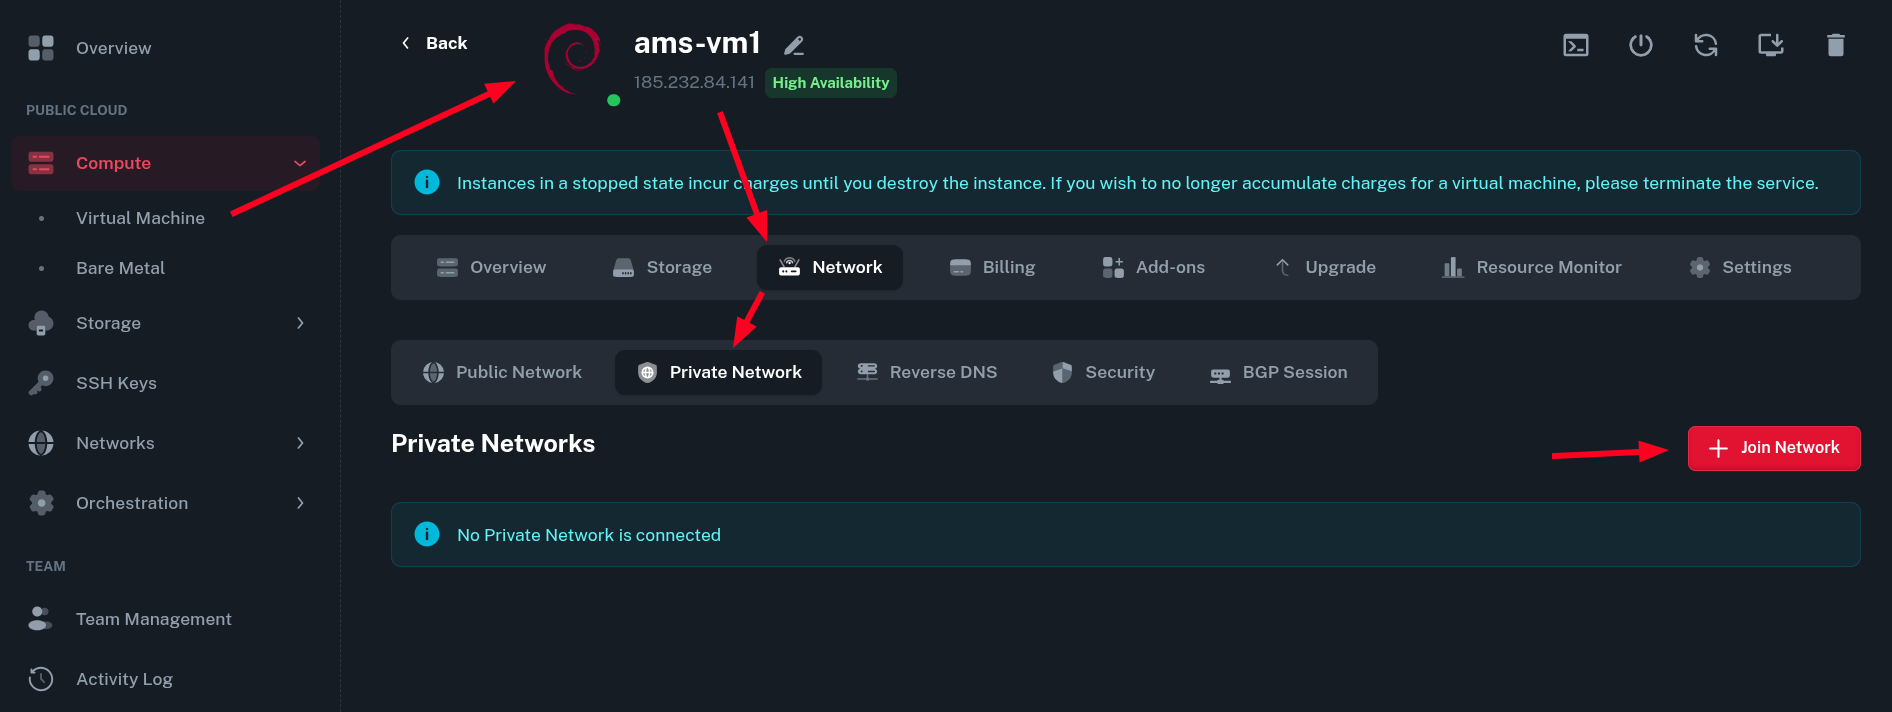Switch to the Billing tab
Viewport: 1892px width, 712px height.
(992, 267)
